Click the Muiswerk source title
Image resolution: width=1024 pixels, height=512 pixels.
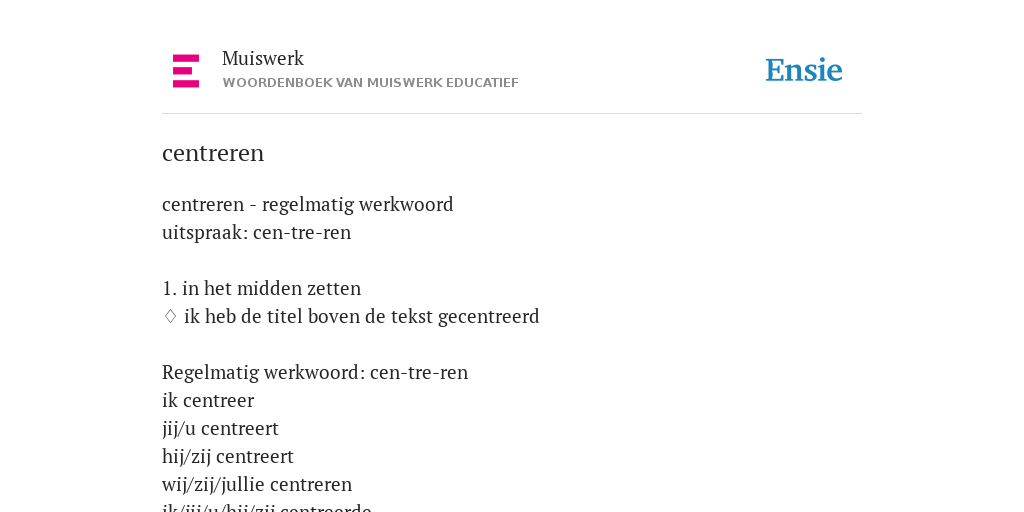point(263,58)
